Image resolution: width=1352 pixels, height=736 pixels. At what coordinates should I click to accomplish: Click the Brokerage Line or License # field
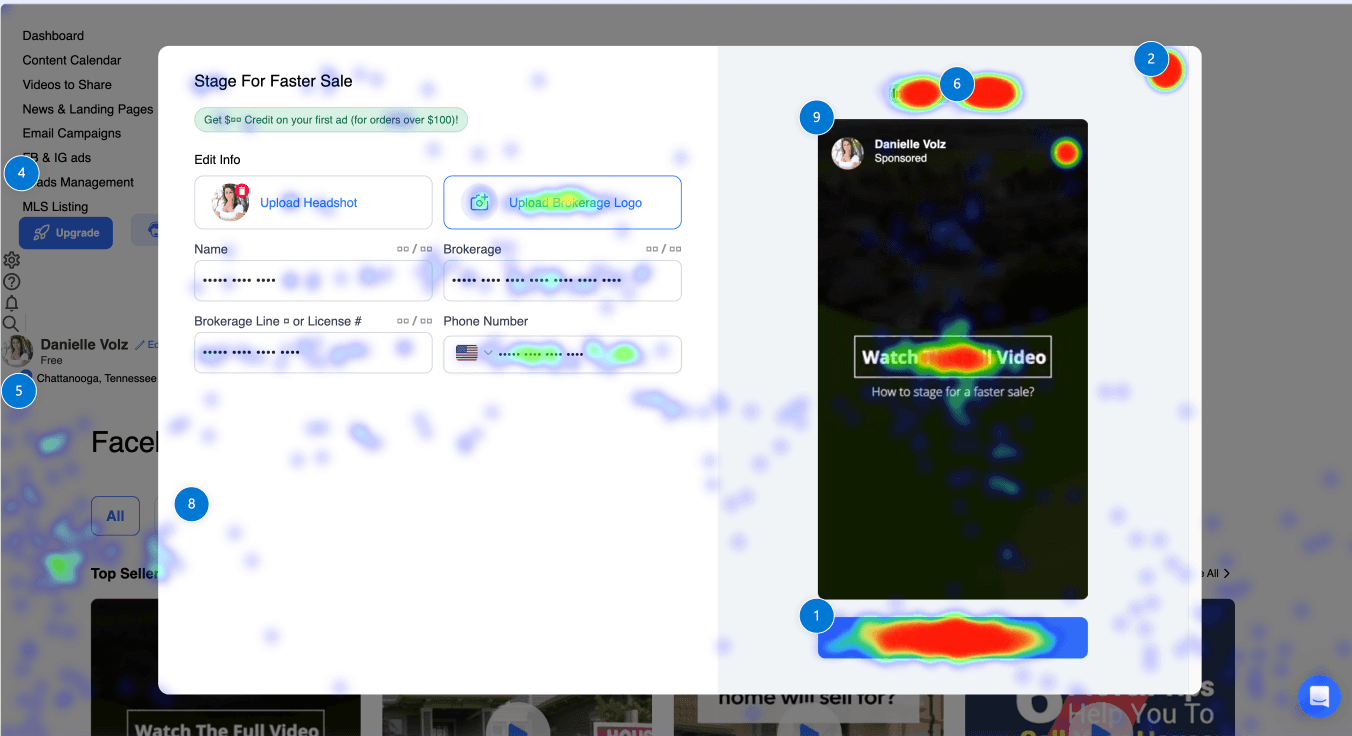(313, 353)
